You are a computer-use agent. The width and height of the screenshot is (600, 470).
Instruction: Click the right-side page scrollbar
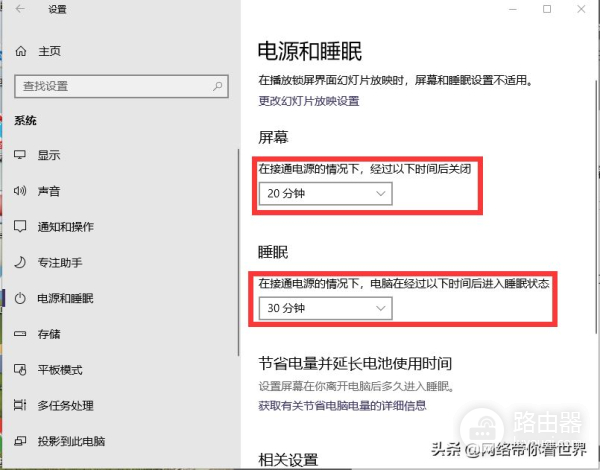[x=597, y=207]
